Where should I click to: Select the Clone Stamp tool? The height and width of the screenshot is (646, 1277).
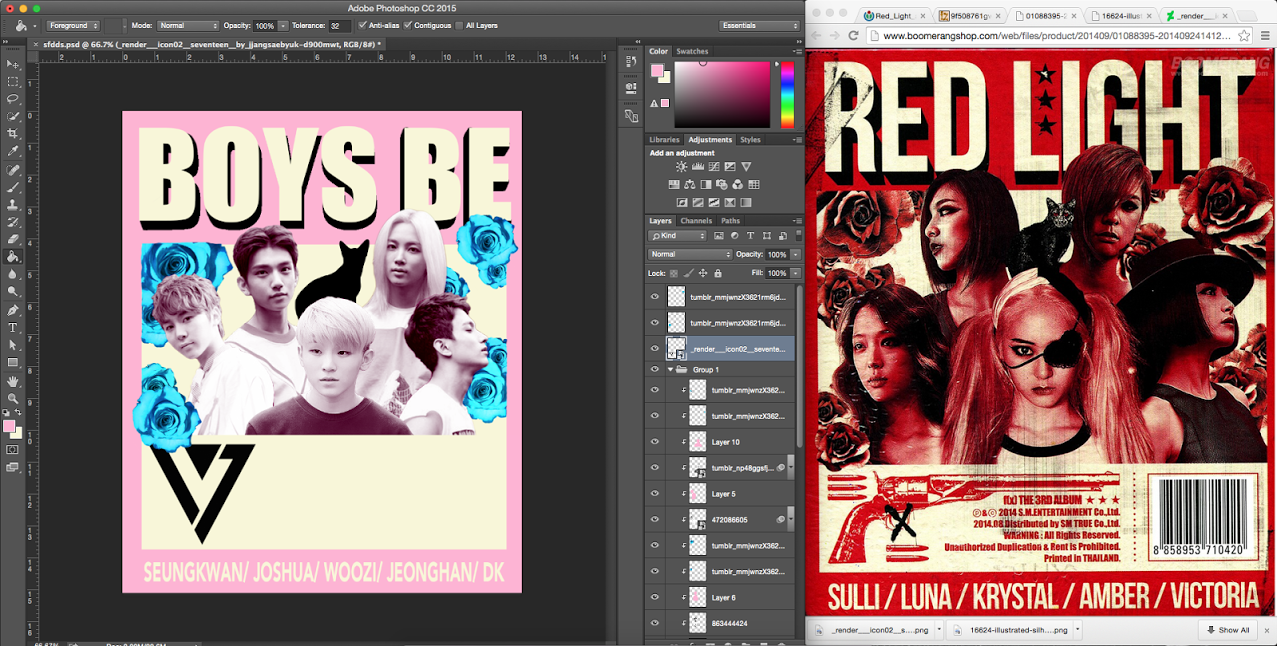(x=13, y=204)
